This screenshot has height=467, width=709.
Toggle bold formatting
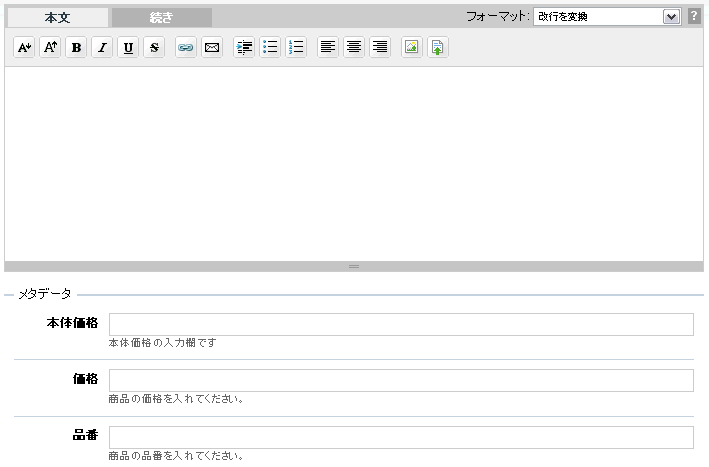pos(76,47)
